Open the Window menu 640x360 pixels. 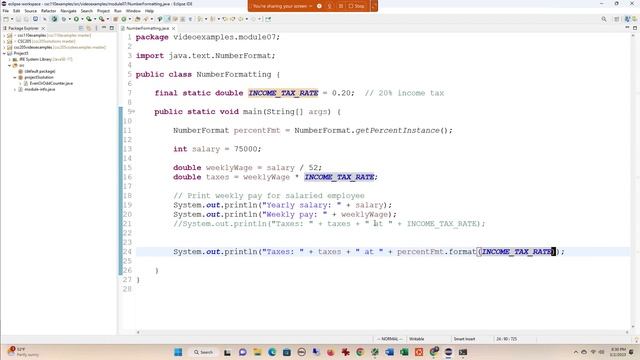pos(133,11)
